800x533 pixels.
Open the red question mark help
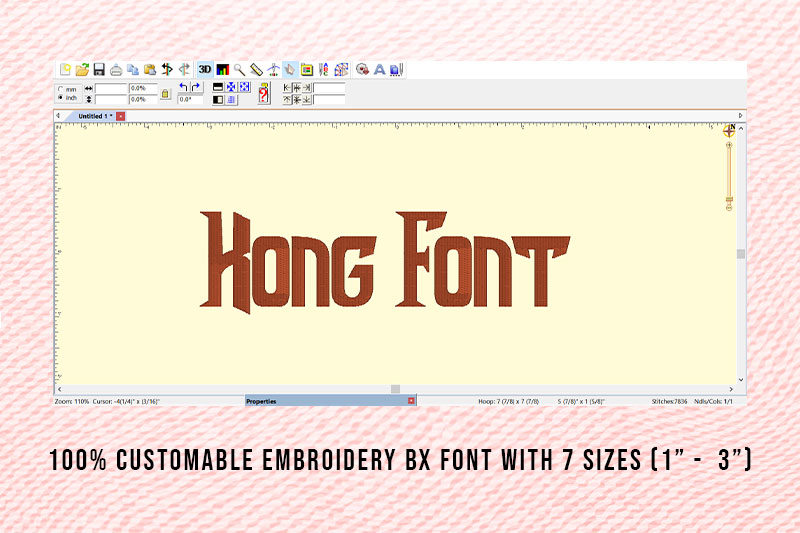[x=264, y=94]
